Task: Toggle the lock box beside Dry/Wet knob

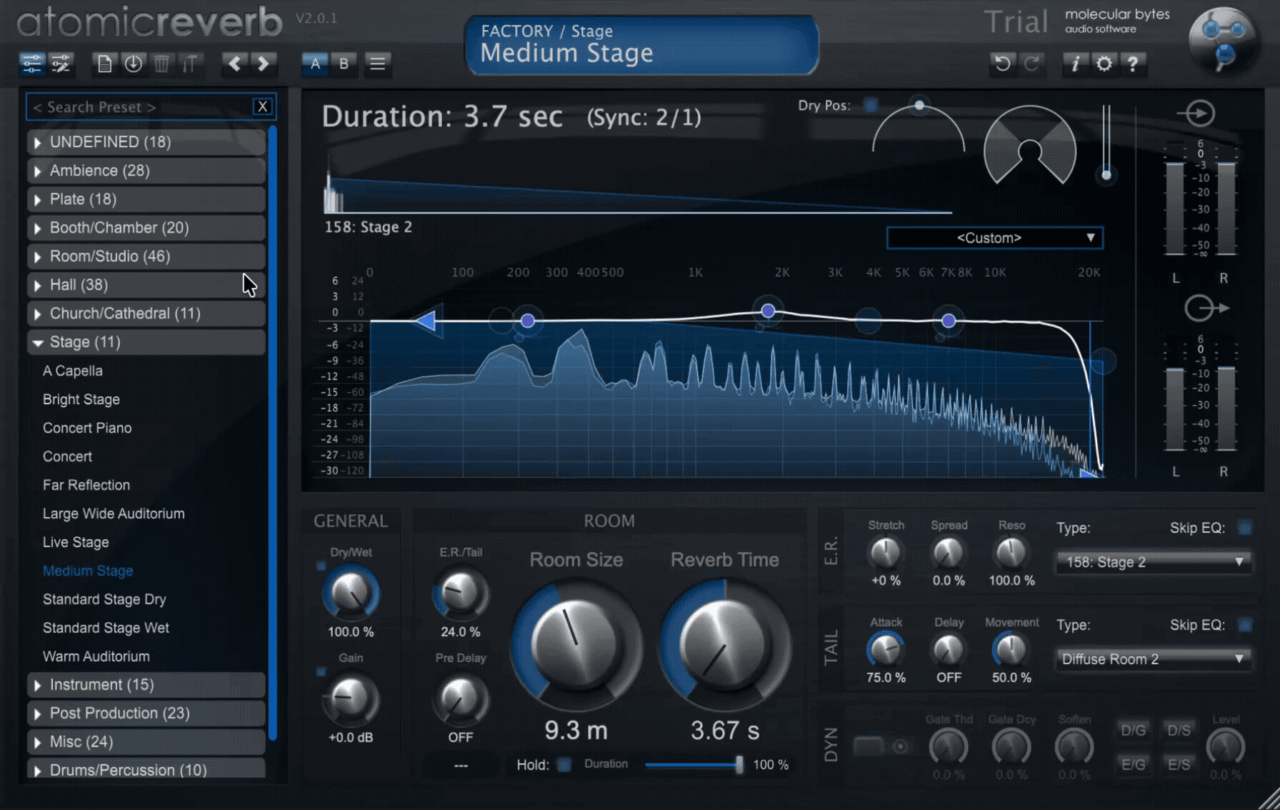Action: [x=321, y=566]
